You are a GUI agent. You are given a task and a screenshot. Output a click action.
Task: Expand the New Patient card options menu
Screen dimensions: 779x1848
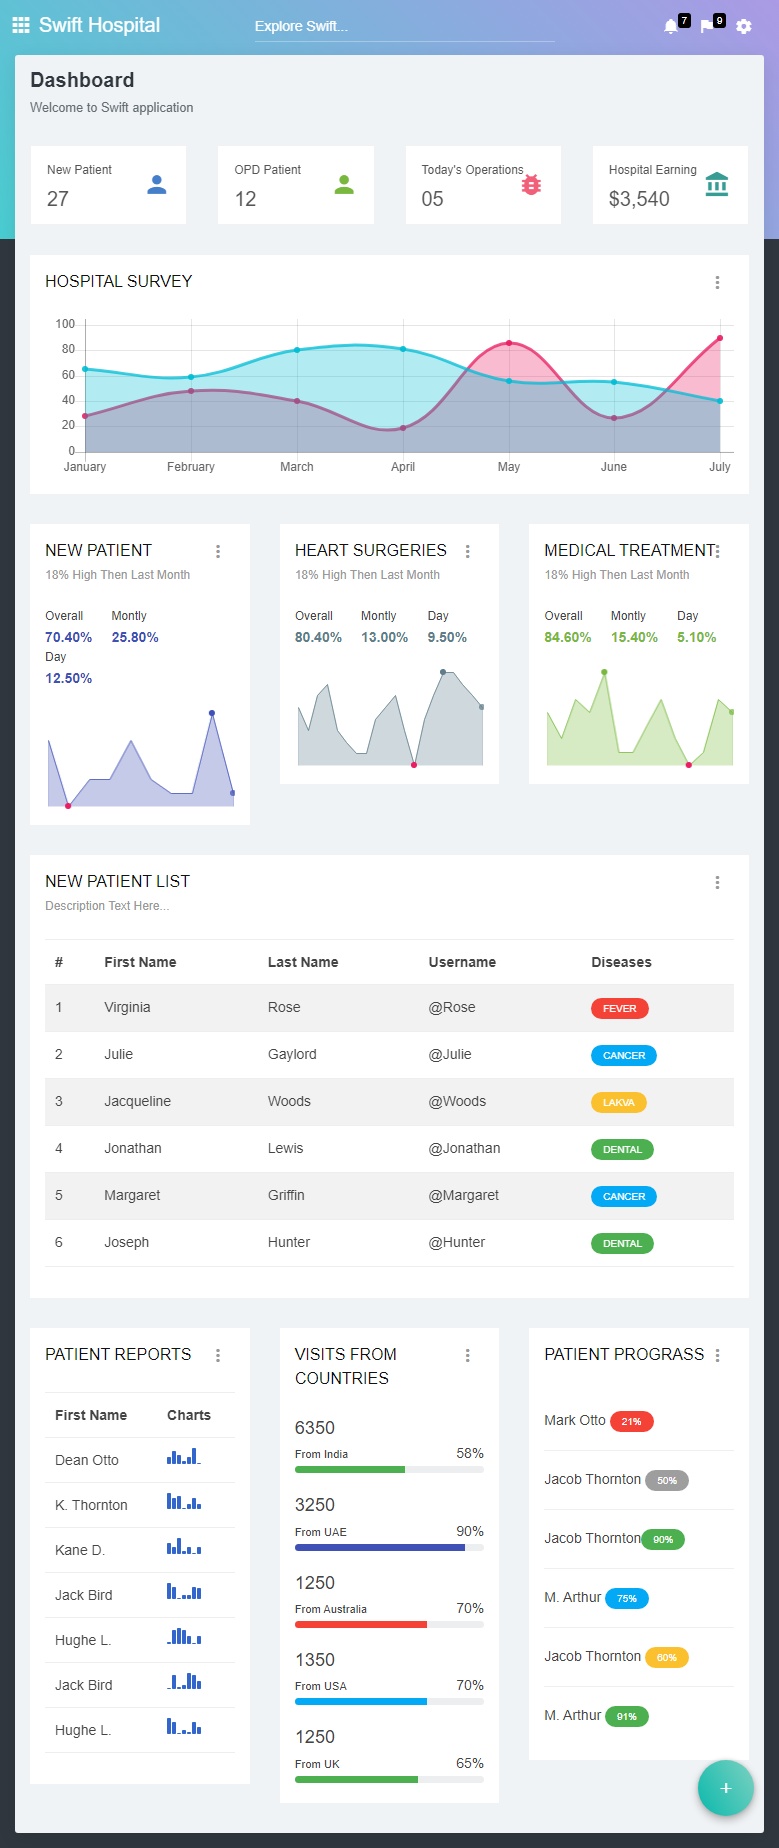[218, 551]
